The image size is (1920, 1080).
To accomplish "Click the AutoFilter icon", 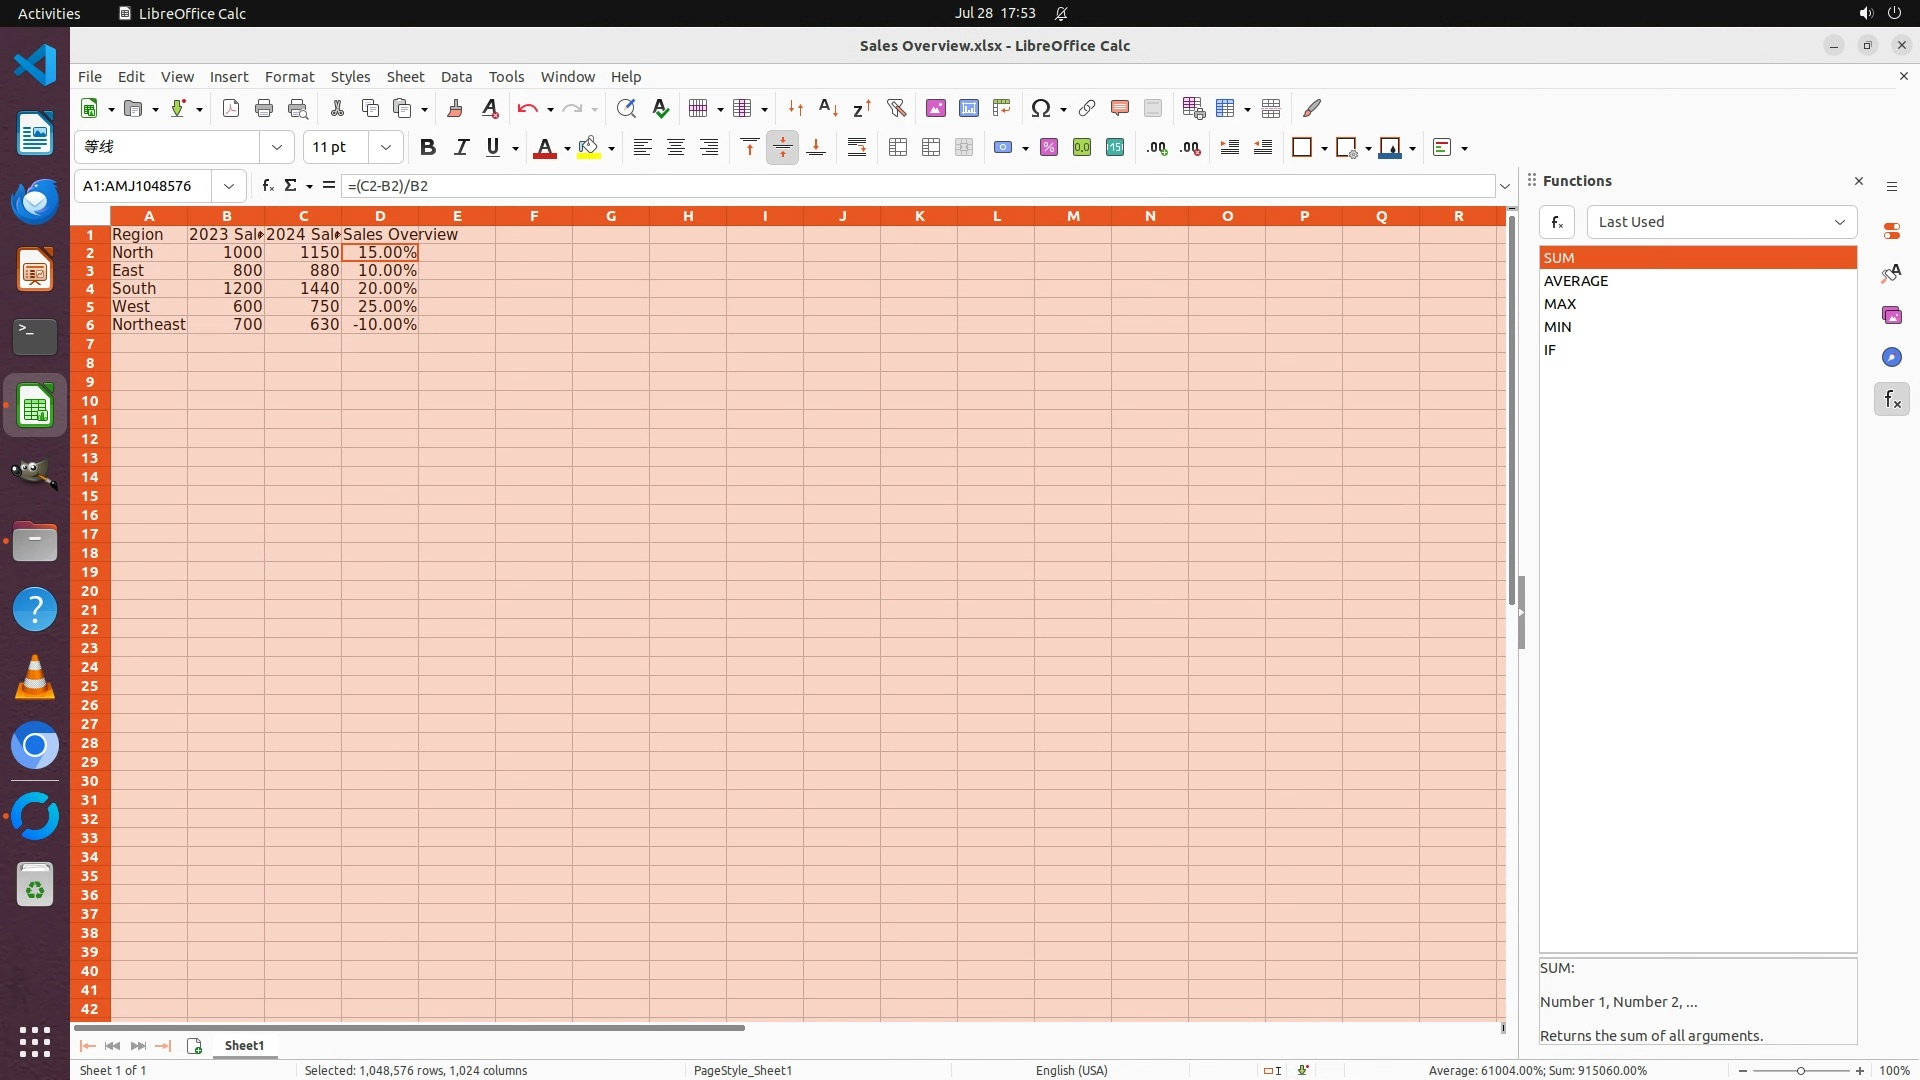I will point(896,108).
